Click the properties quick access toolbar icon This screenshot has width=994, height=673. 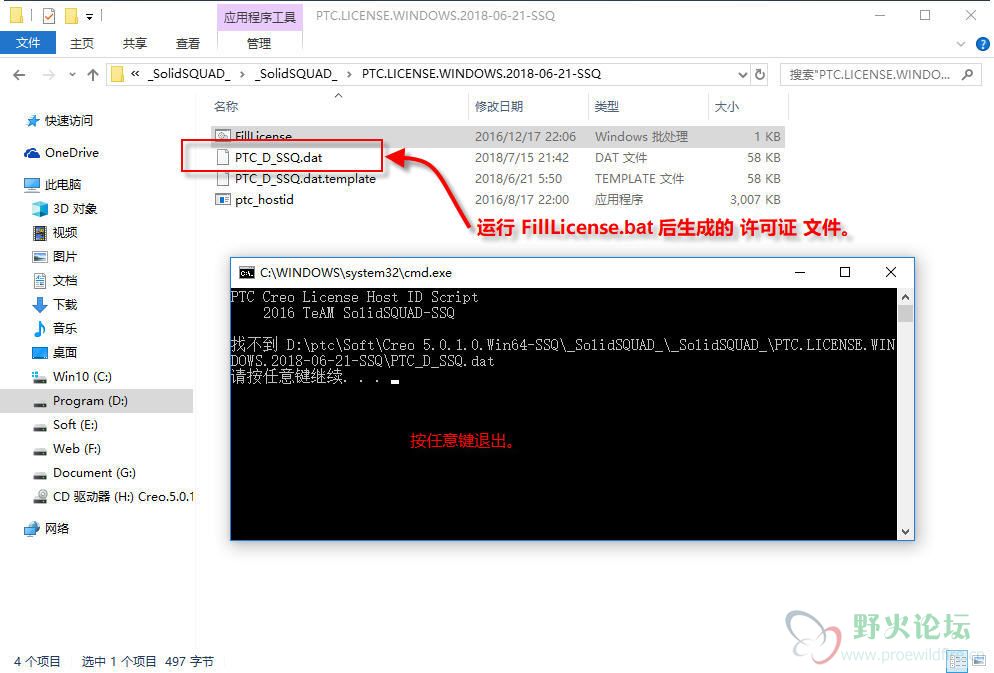click(x=48, y=15)
